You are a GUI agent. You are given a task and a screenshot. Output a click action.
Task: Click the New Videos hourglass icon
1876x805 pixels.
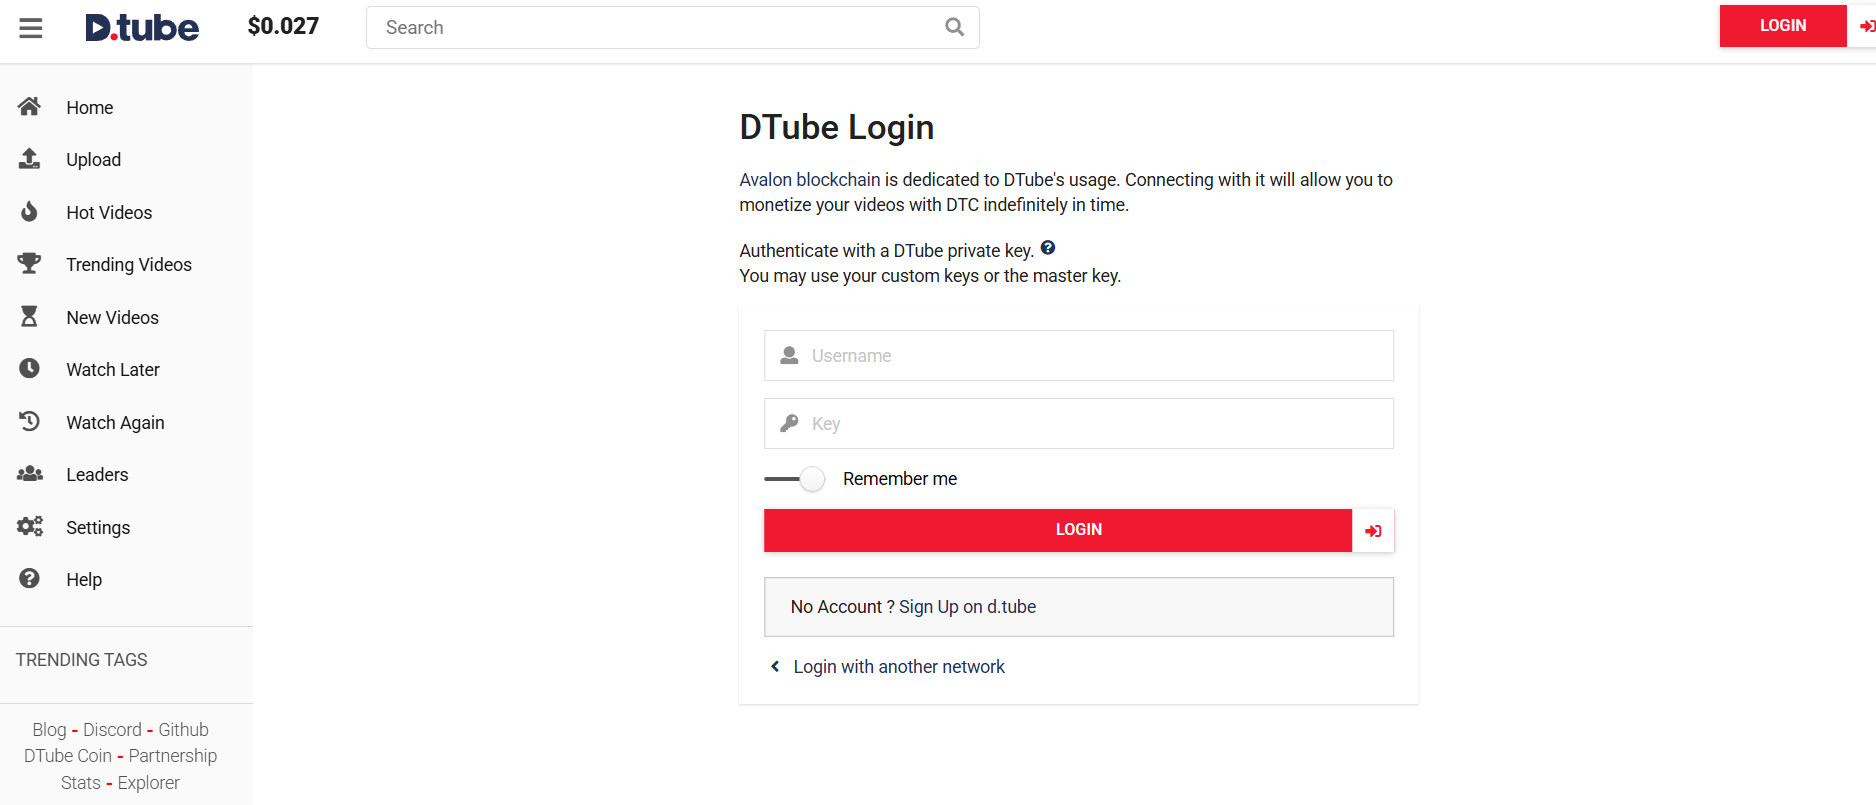pos(29,316)
